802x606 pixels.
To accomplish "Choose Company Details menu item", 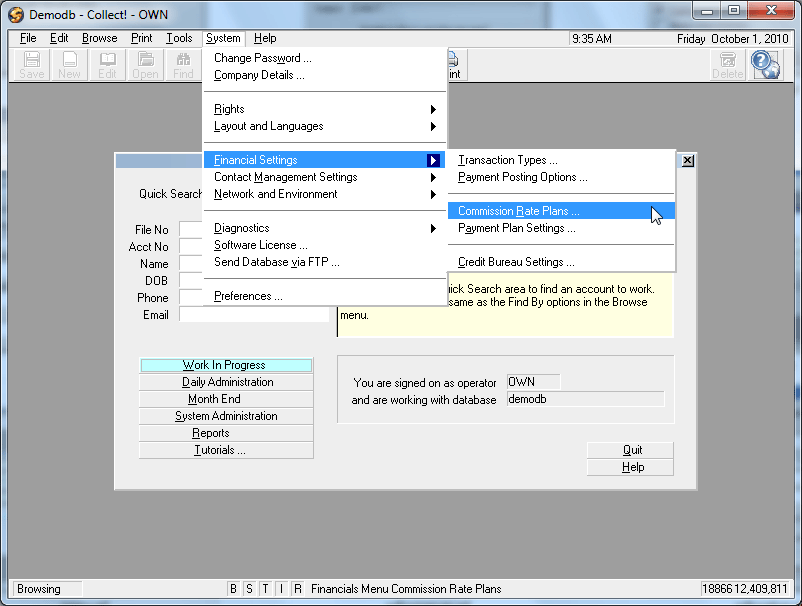I will tap(325, 75).
